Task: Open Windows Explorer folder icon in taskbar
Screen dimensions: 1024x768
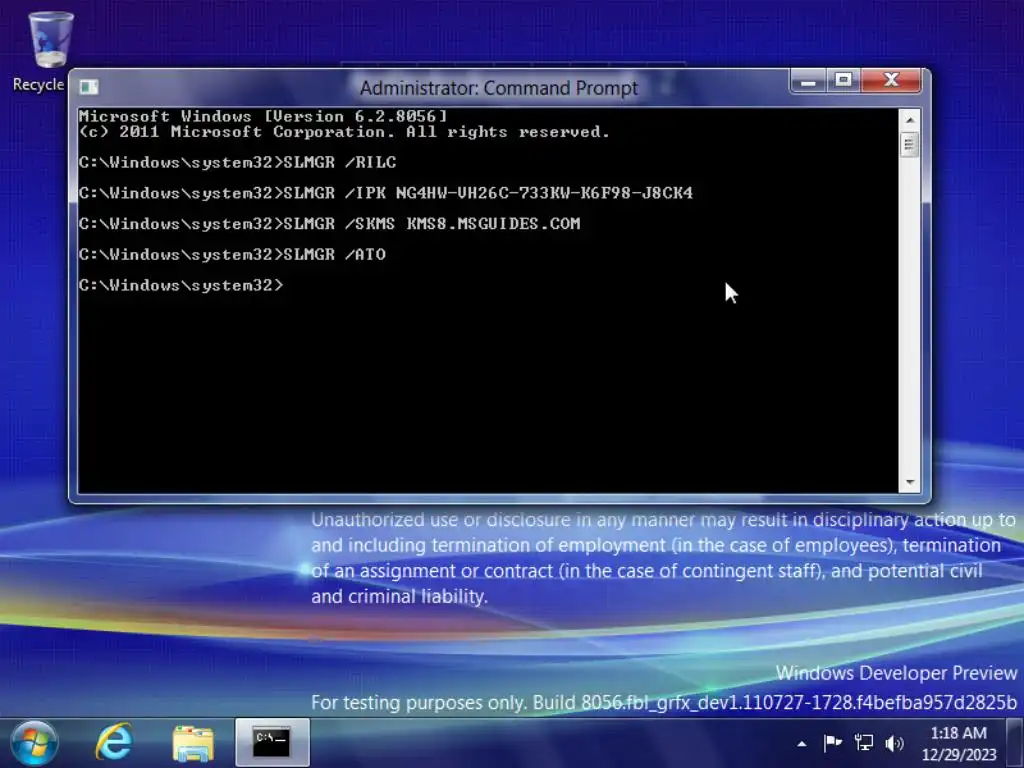Action: pos(193,743)
